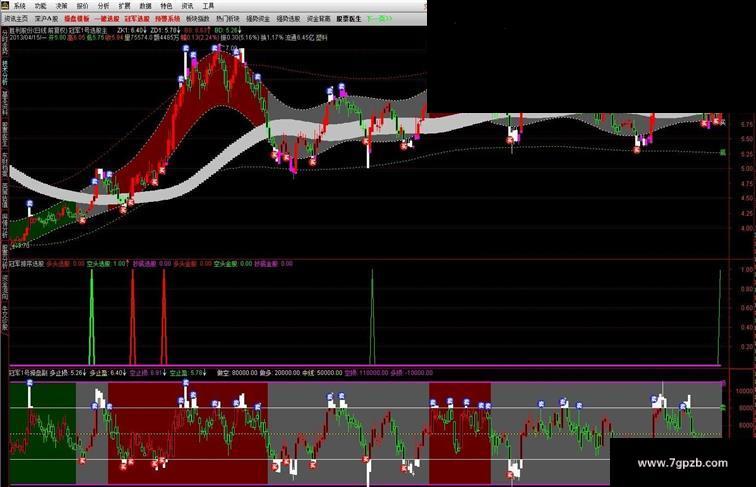Click the 一键选股 toolbar button
This screenshot has width=756, height=487.
(107, 19)
